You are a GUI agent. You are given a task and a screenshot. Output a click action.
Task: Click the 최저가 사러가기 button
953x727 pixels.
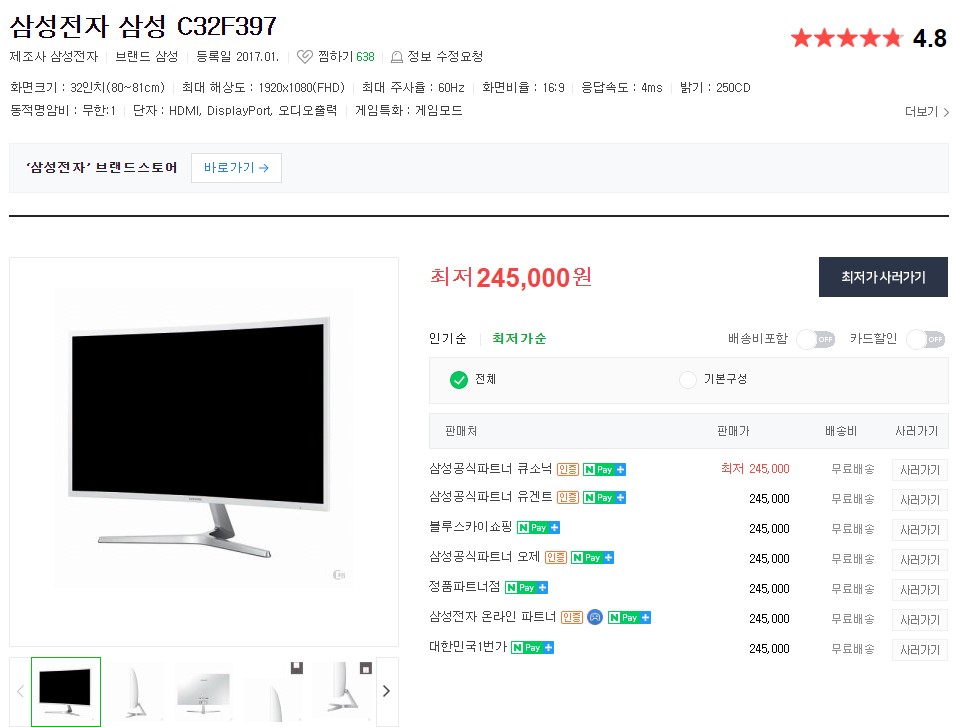(x=883, y=277)
